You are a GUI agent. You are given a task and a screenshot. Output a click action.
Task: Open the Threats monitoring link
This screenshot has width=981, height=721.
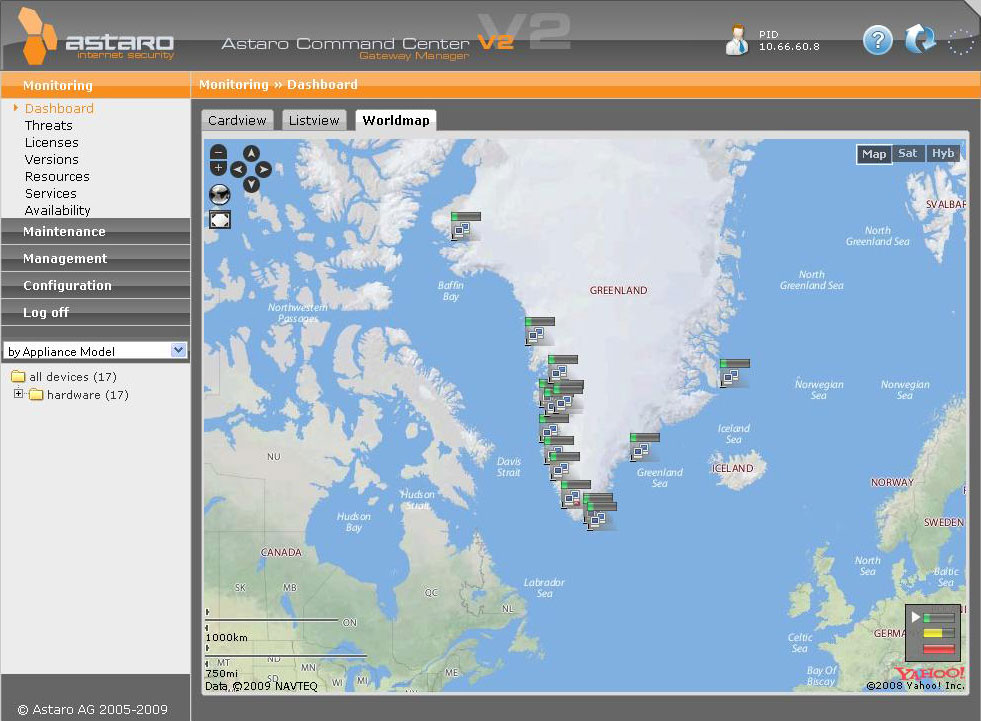(x=49, y=125)
